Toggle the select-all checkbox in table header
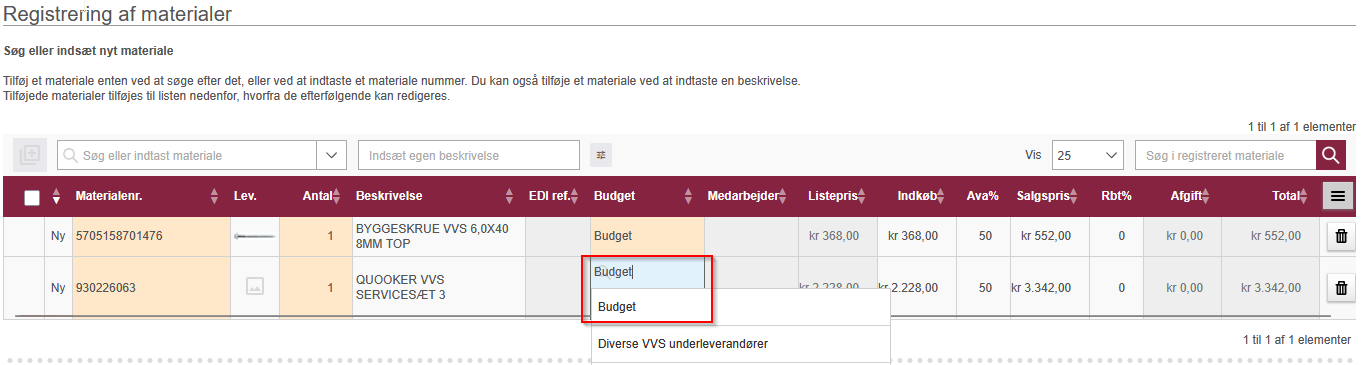Screen dimensions: 1363x365 (x=32, y=197)
